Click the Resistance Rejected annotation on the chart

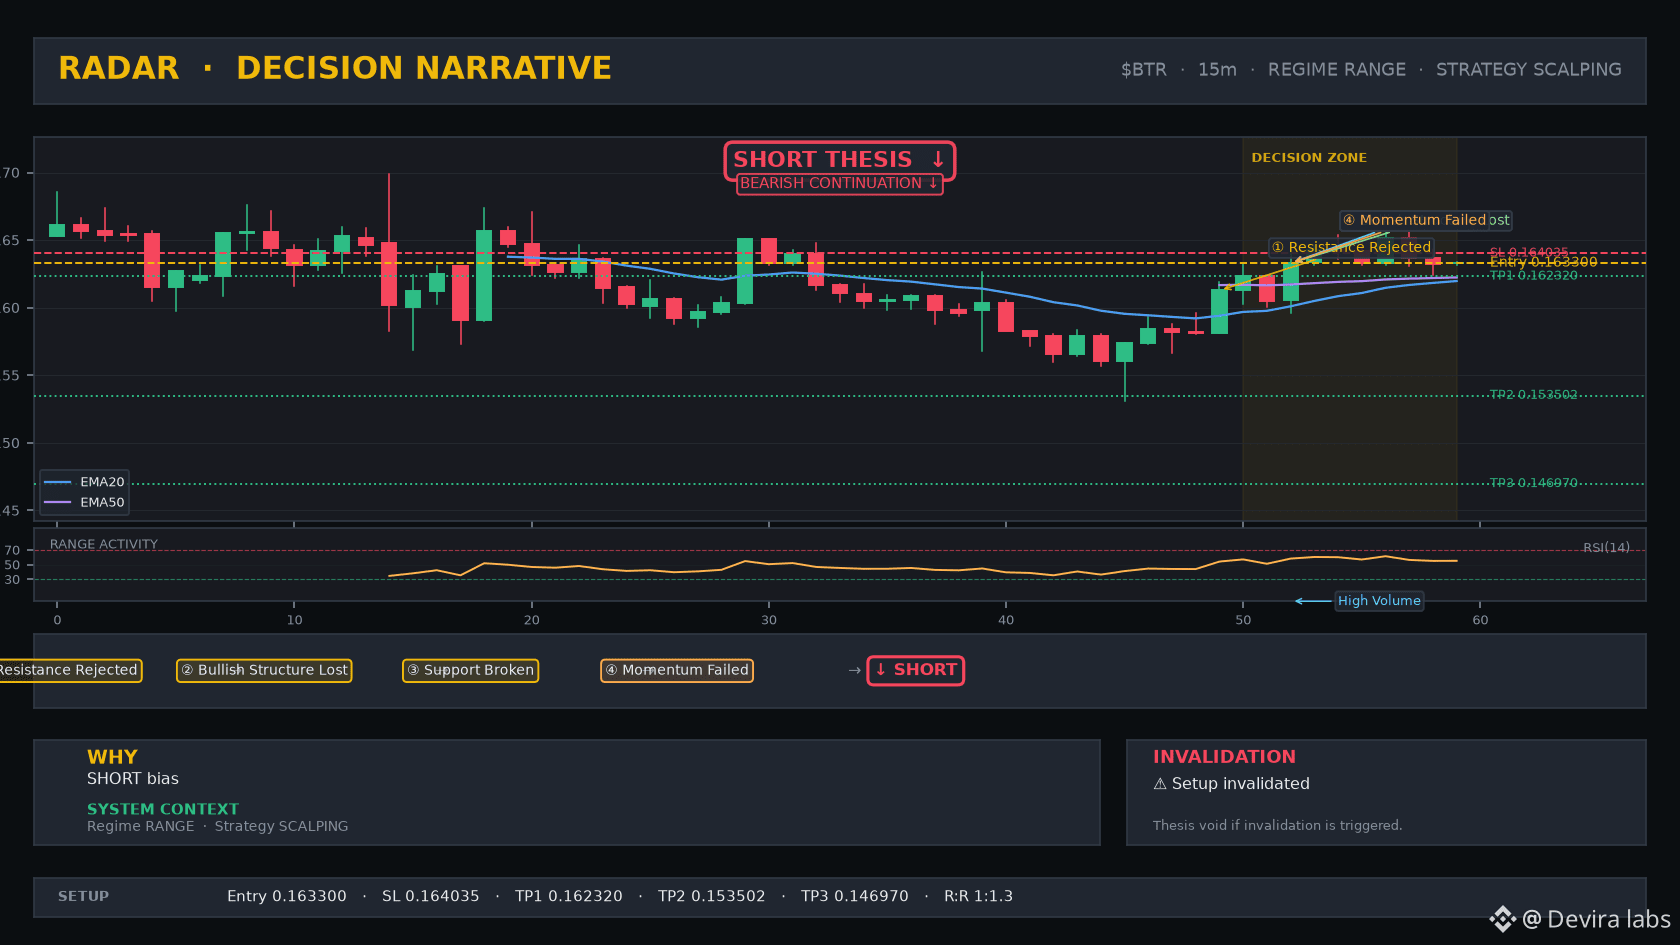pyautogui.click(x=1351, y=247)
